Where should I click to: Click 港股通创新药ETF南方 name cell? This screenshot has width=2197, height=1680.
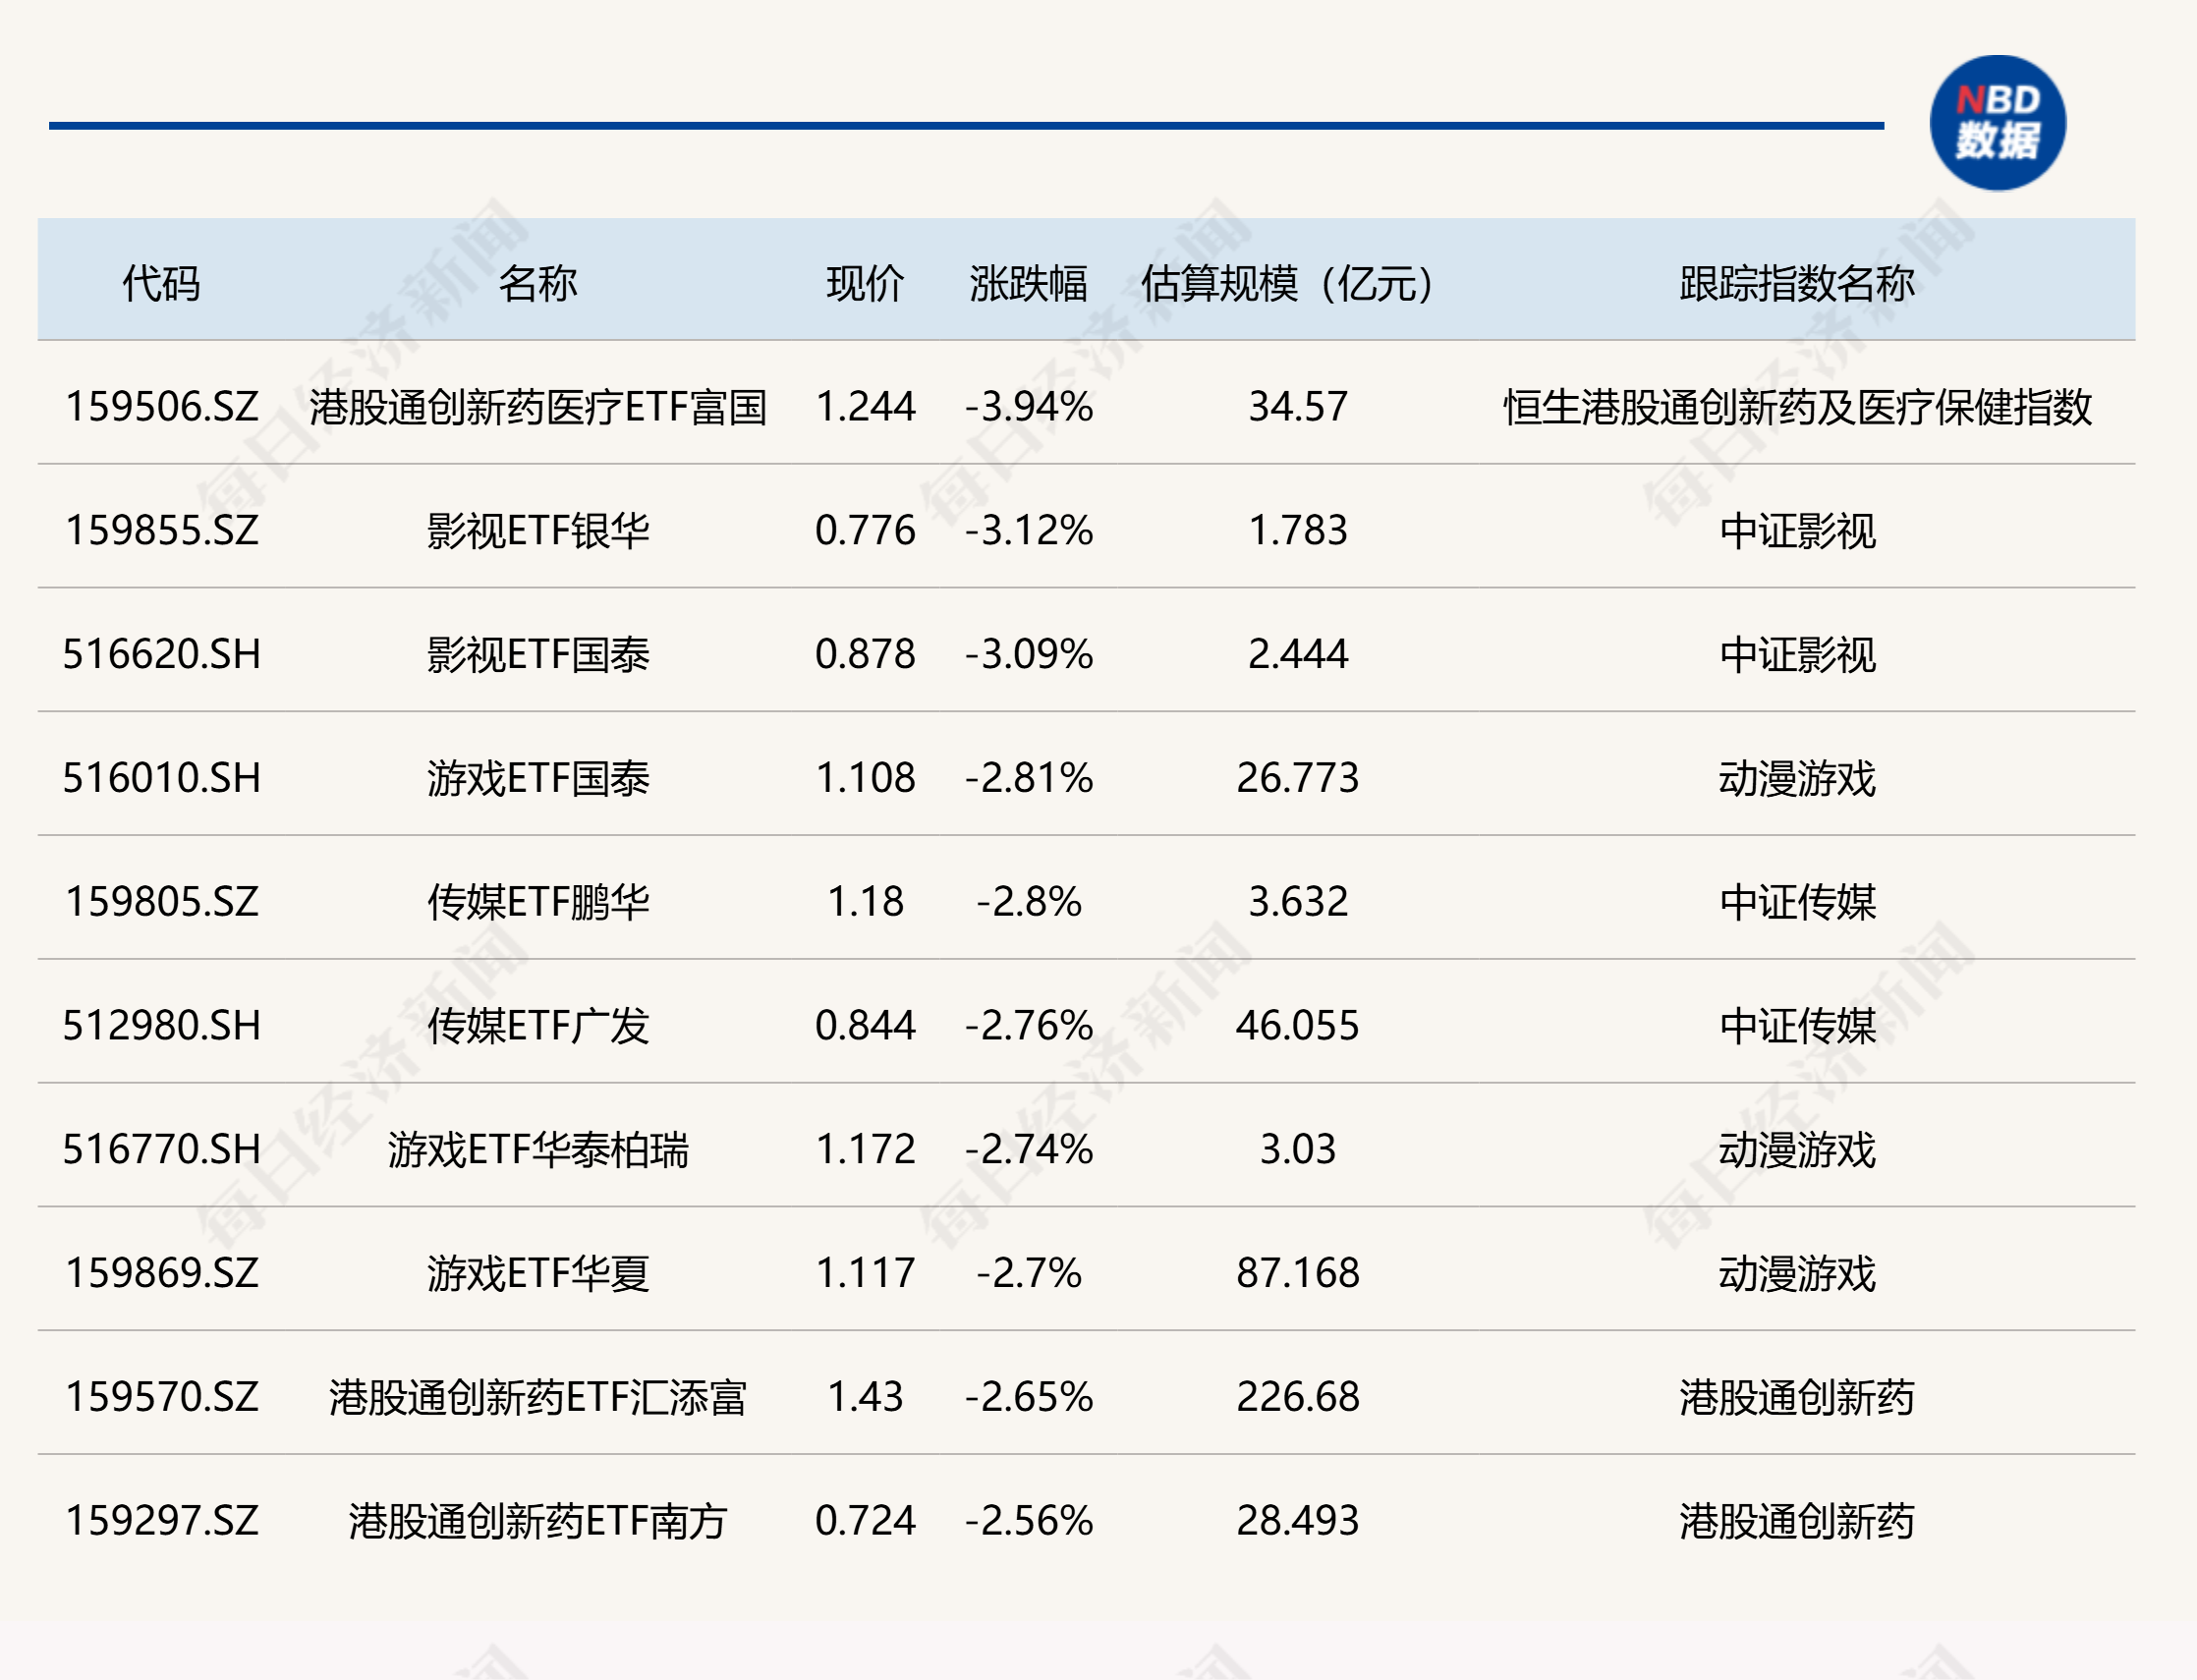[538, 1523]
